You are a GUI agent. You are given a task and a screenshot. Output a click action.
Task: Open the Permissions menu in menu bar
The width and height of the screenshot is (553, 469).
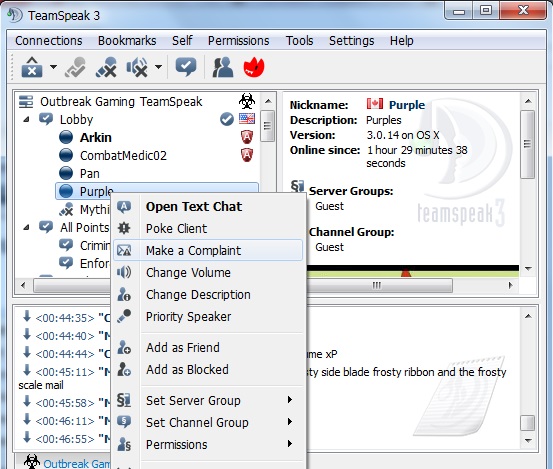tap(238, 41)
